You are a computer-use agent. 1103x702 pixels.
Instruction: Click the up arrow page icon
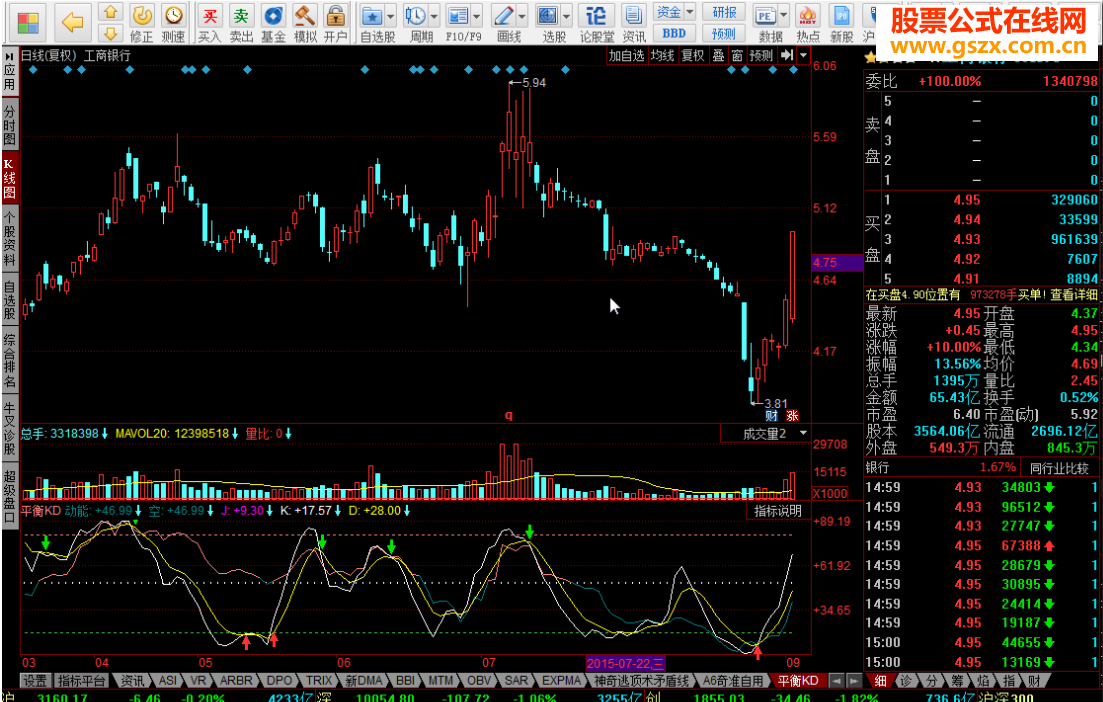pyautogui.click(x=110, y=12)
